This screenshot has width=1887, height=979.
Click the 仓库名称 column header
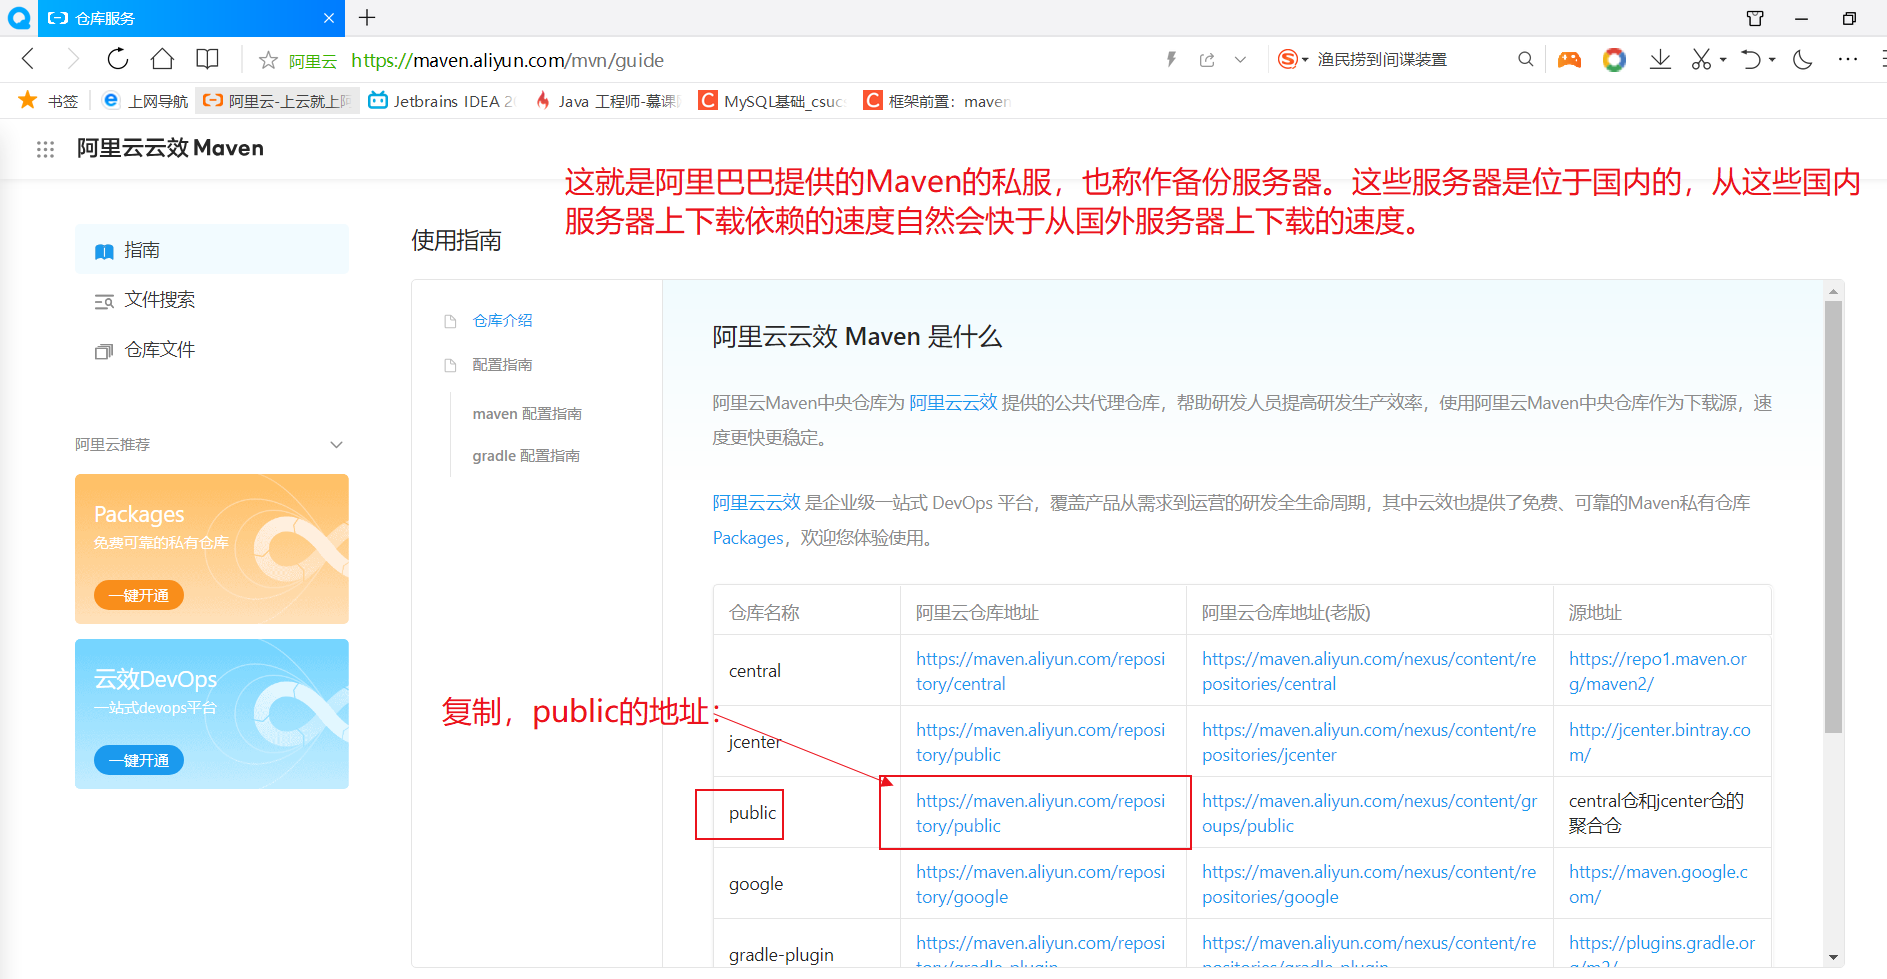(764, 613)
